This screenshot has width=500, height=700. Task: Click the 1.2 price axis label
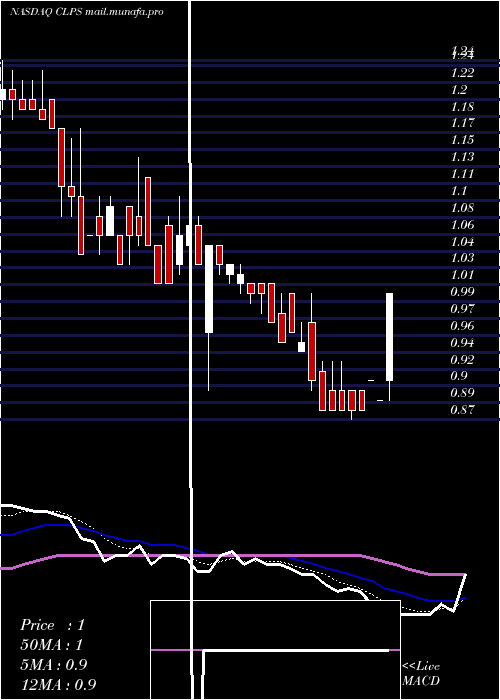coord(459,89)
